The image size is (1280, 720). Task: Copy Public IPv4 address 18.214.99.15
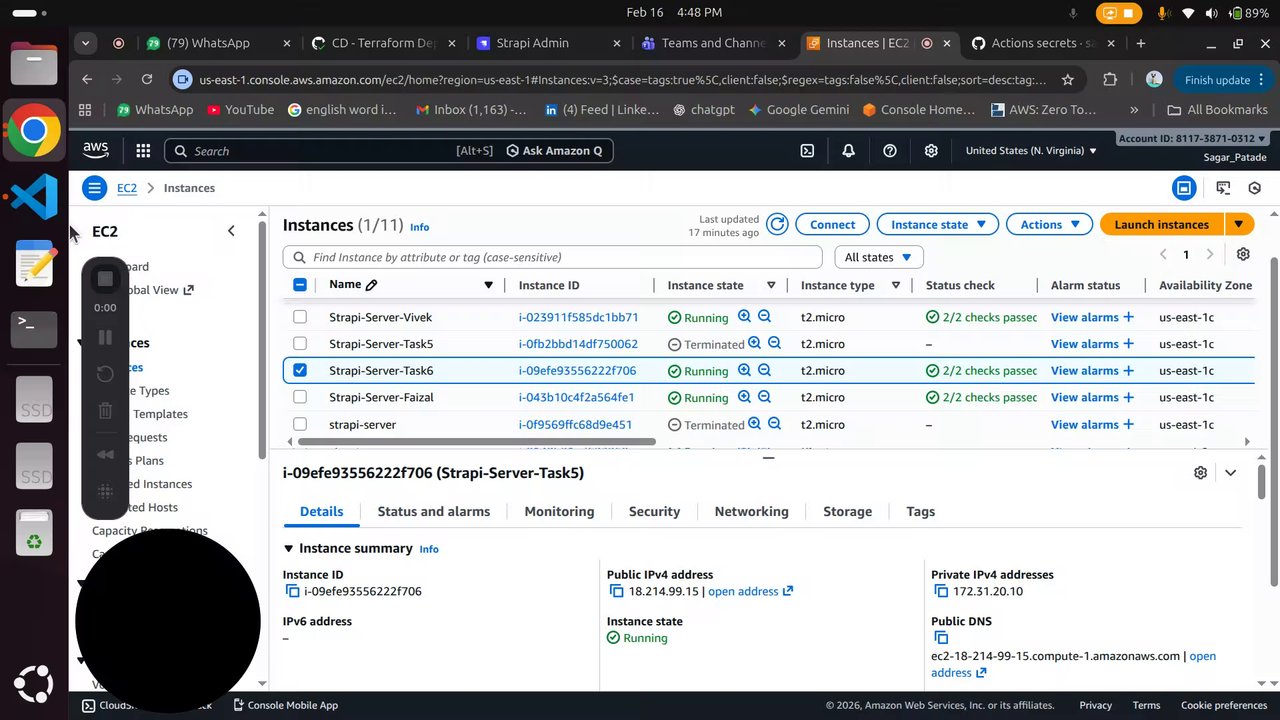tap(617, 591)
